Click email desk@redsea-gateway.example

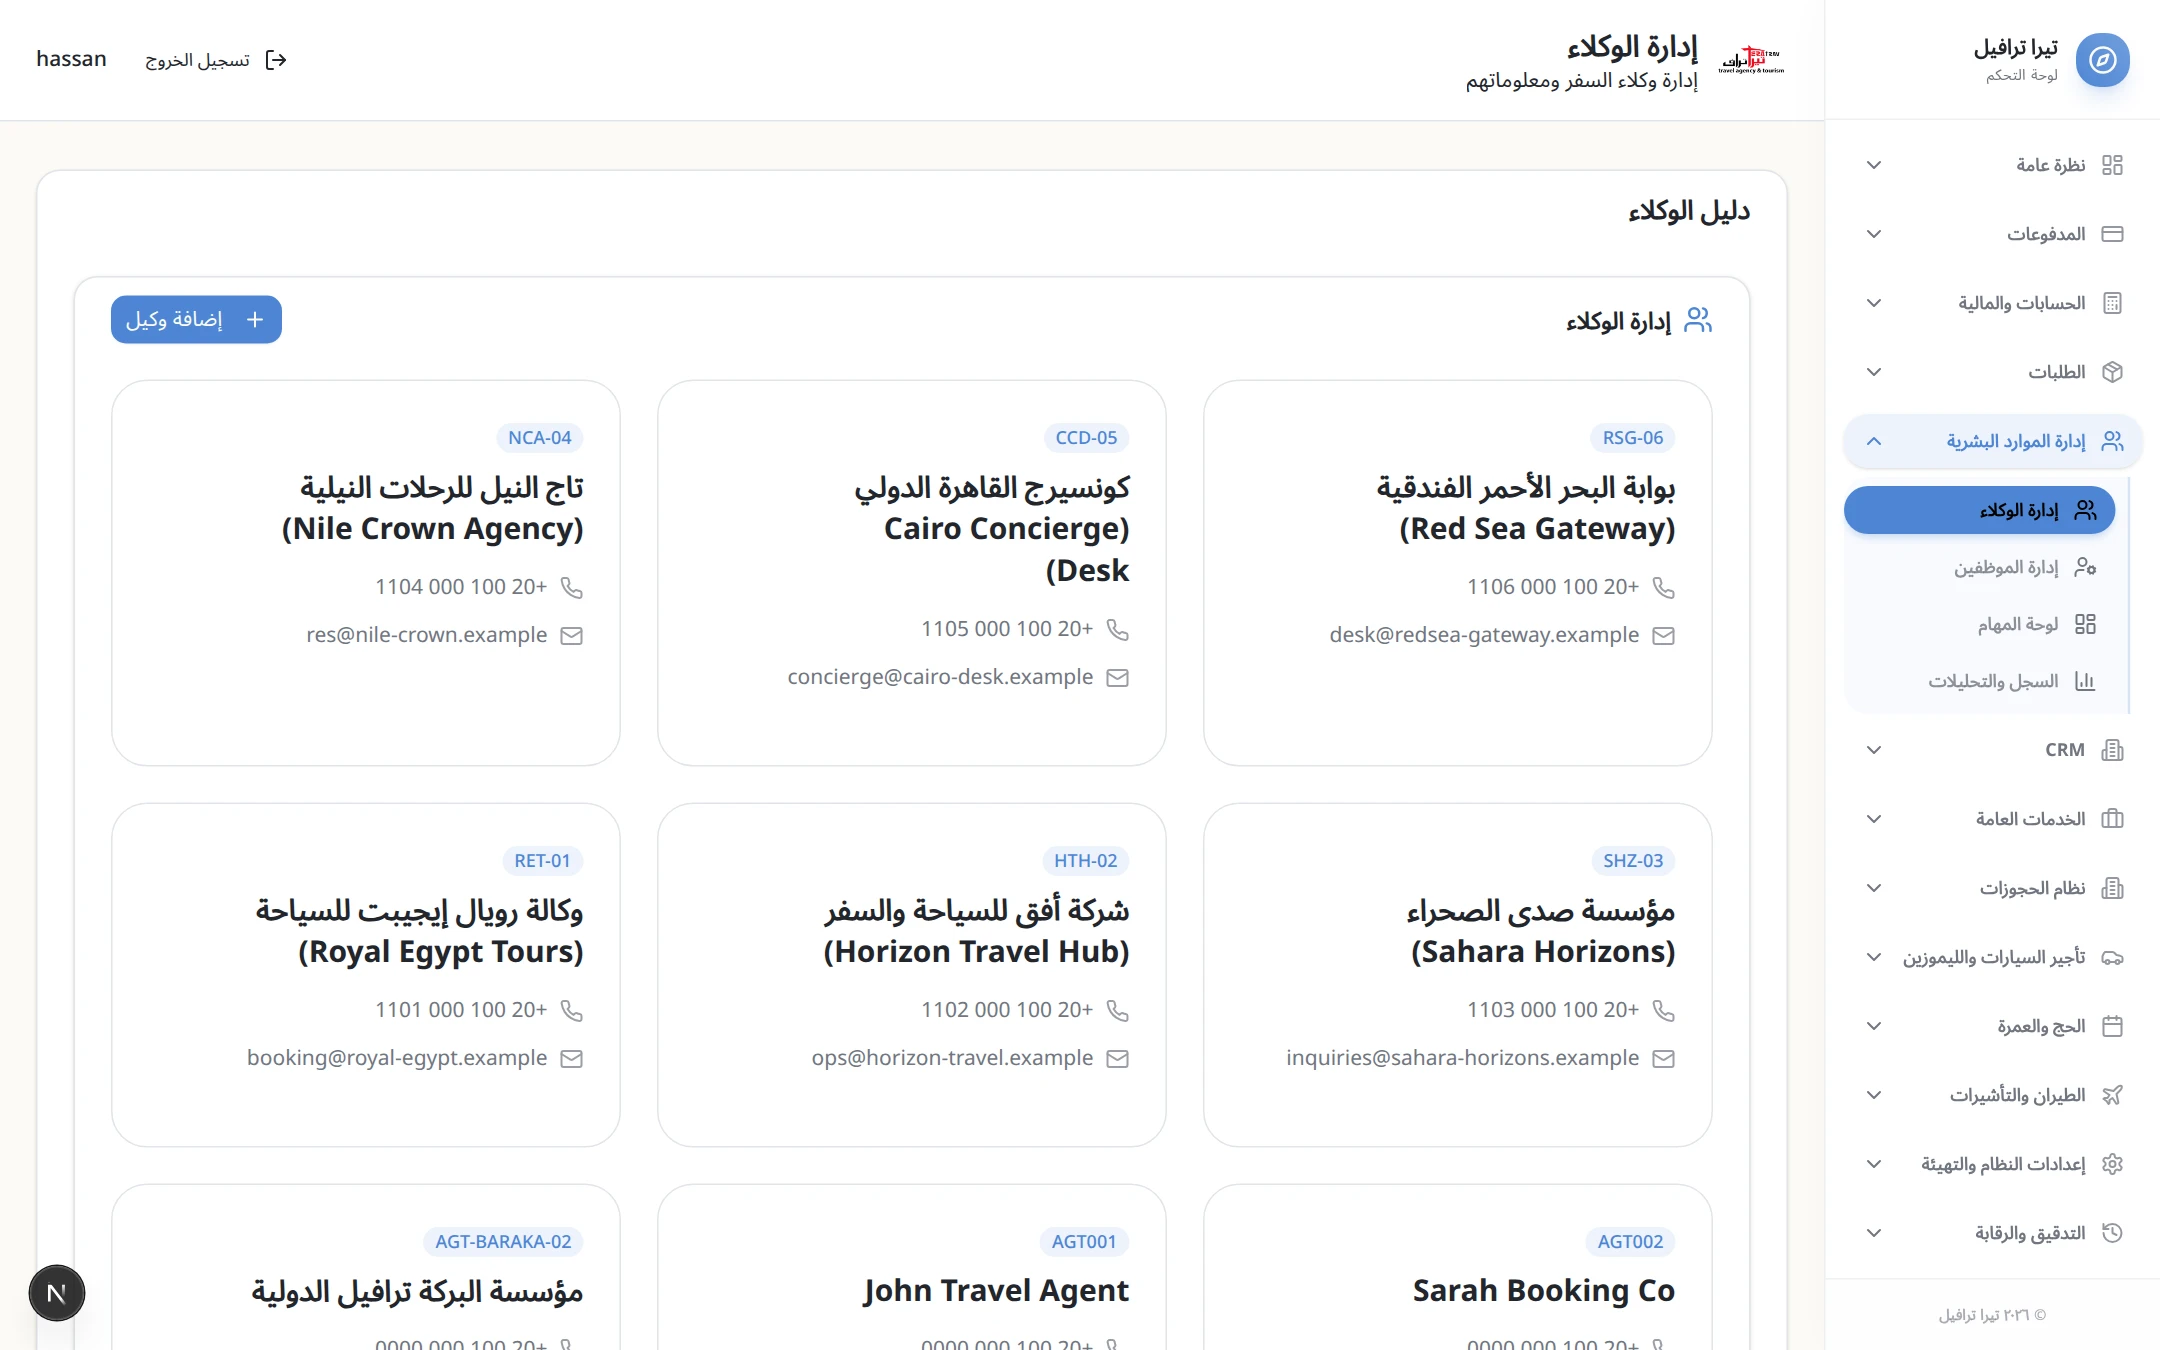tap(1484, 635)
